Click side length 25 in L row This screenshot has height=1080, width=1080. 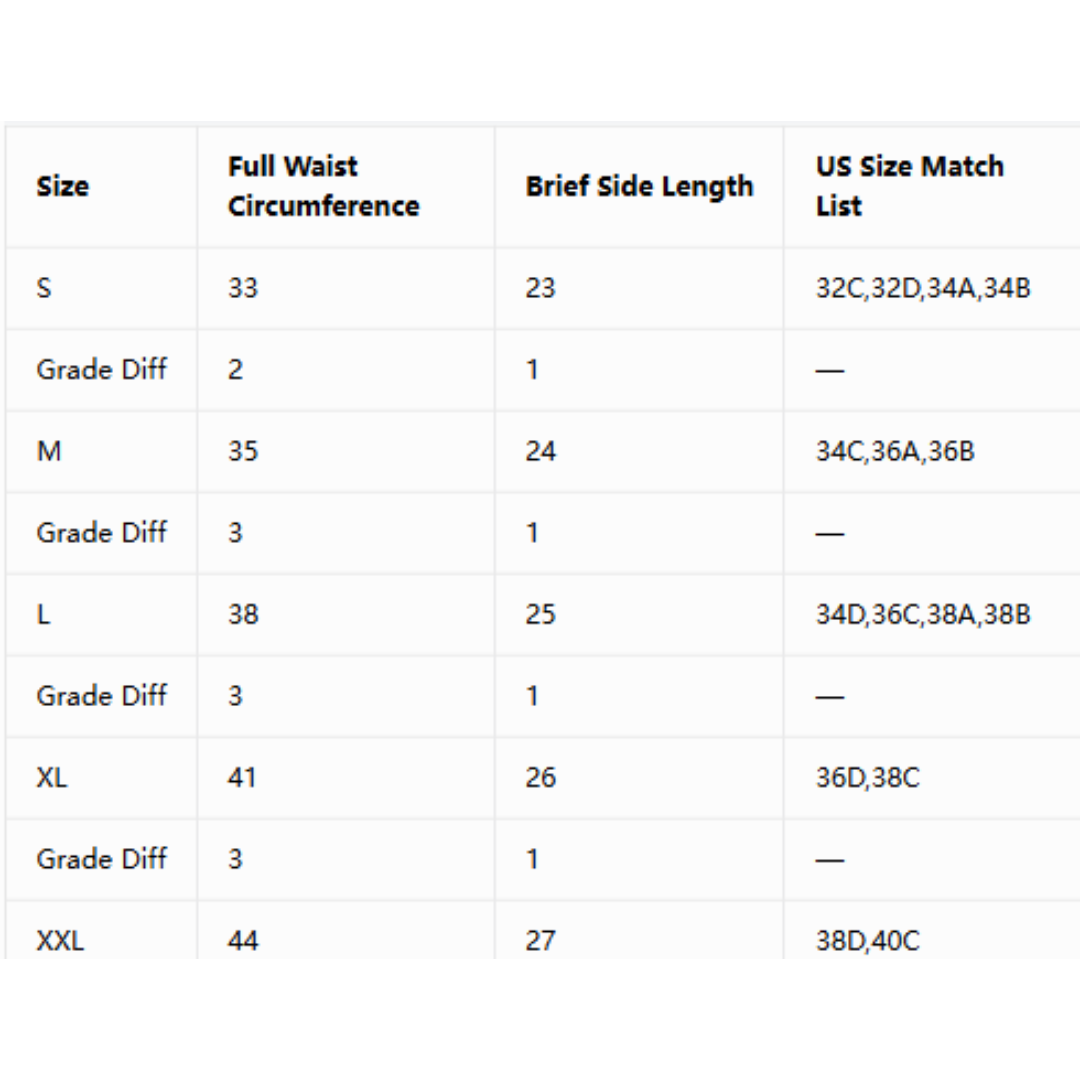tap(541, 614)
